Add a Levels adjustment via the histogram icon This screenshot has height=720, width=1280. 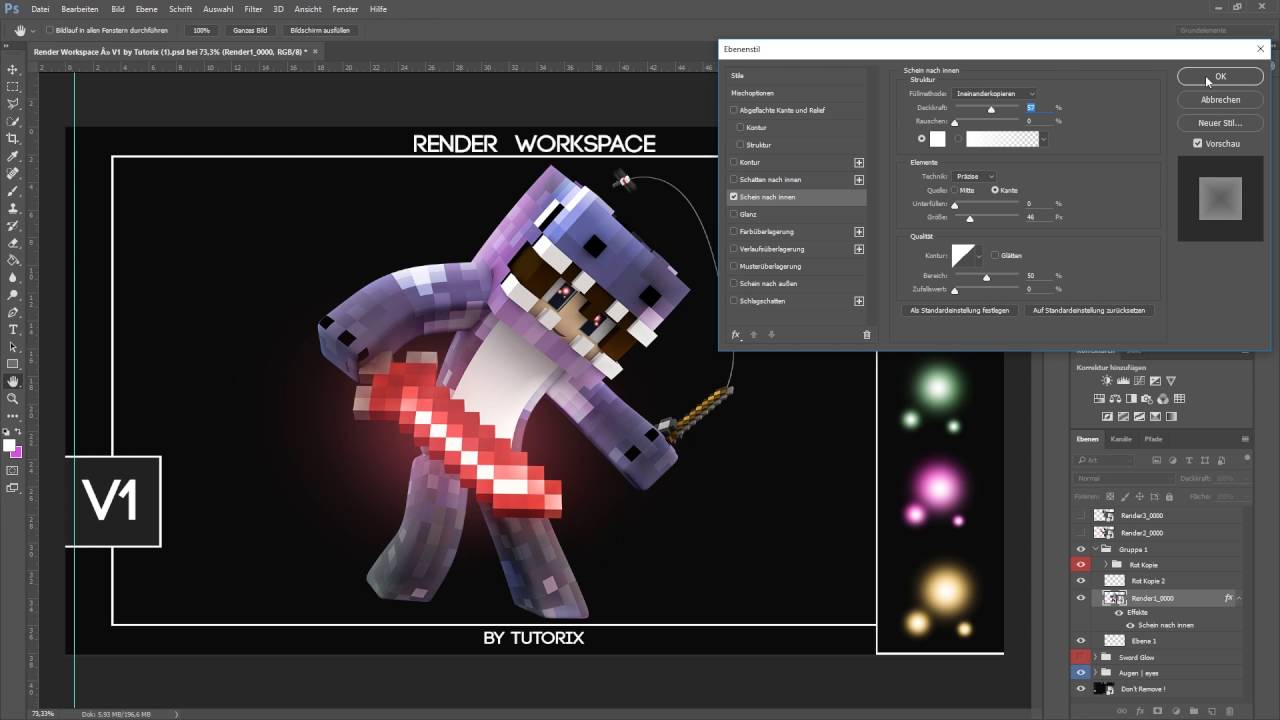coord(1123,381)
